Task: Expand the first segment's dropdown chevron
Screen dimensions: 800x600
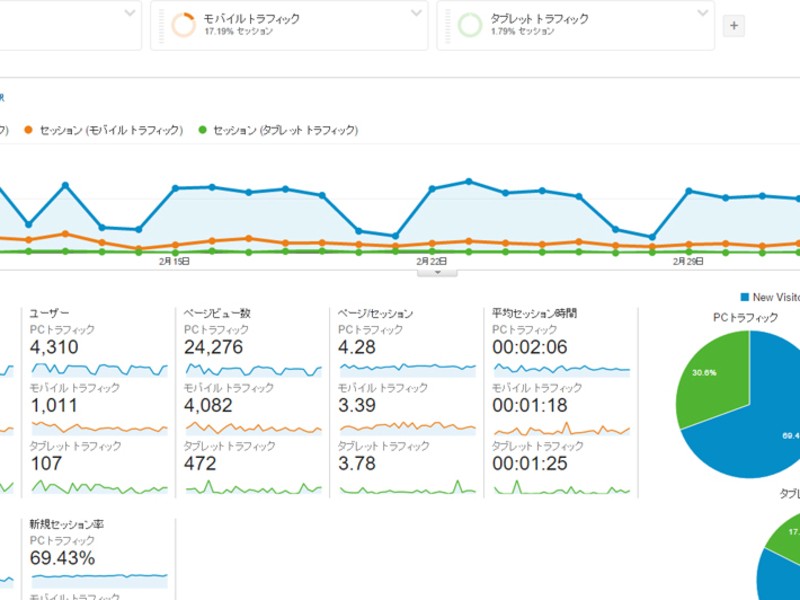Action: point(129,13)
